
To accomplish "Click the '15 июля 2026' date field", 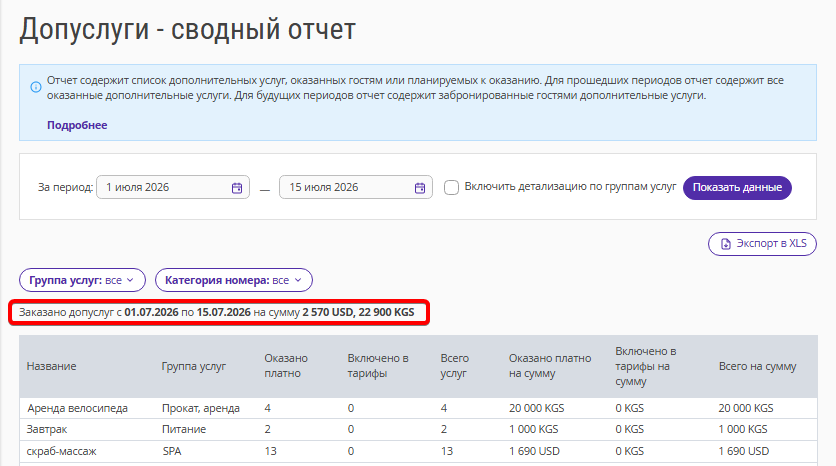I will pos(356,187).
